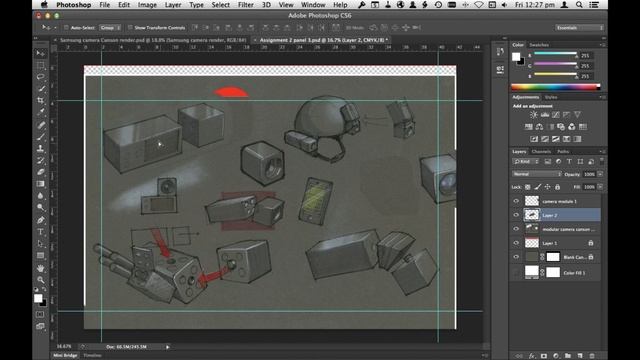Image resolution: width=640 pixels, height=360 pixels.
Task: Pick a color from spectrum ramp
Action: 556,87
